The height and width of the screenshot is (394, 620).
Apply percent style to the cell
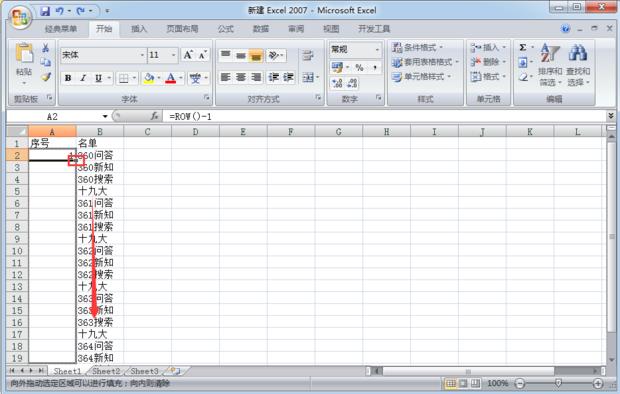[359, 68]
